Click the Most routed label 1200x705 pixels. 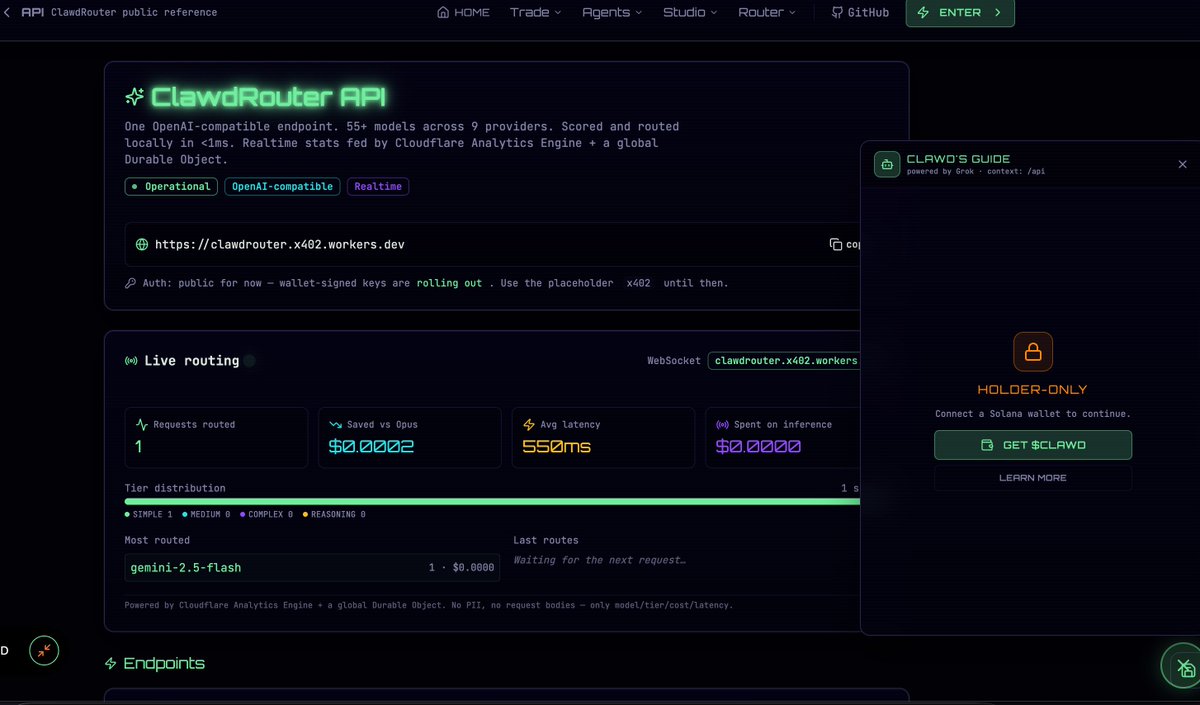pos(158,540)
